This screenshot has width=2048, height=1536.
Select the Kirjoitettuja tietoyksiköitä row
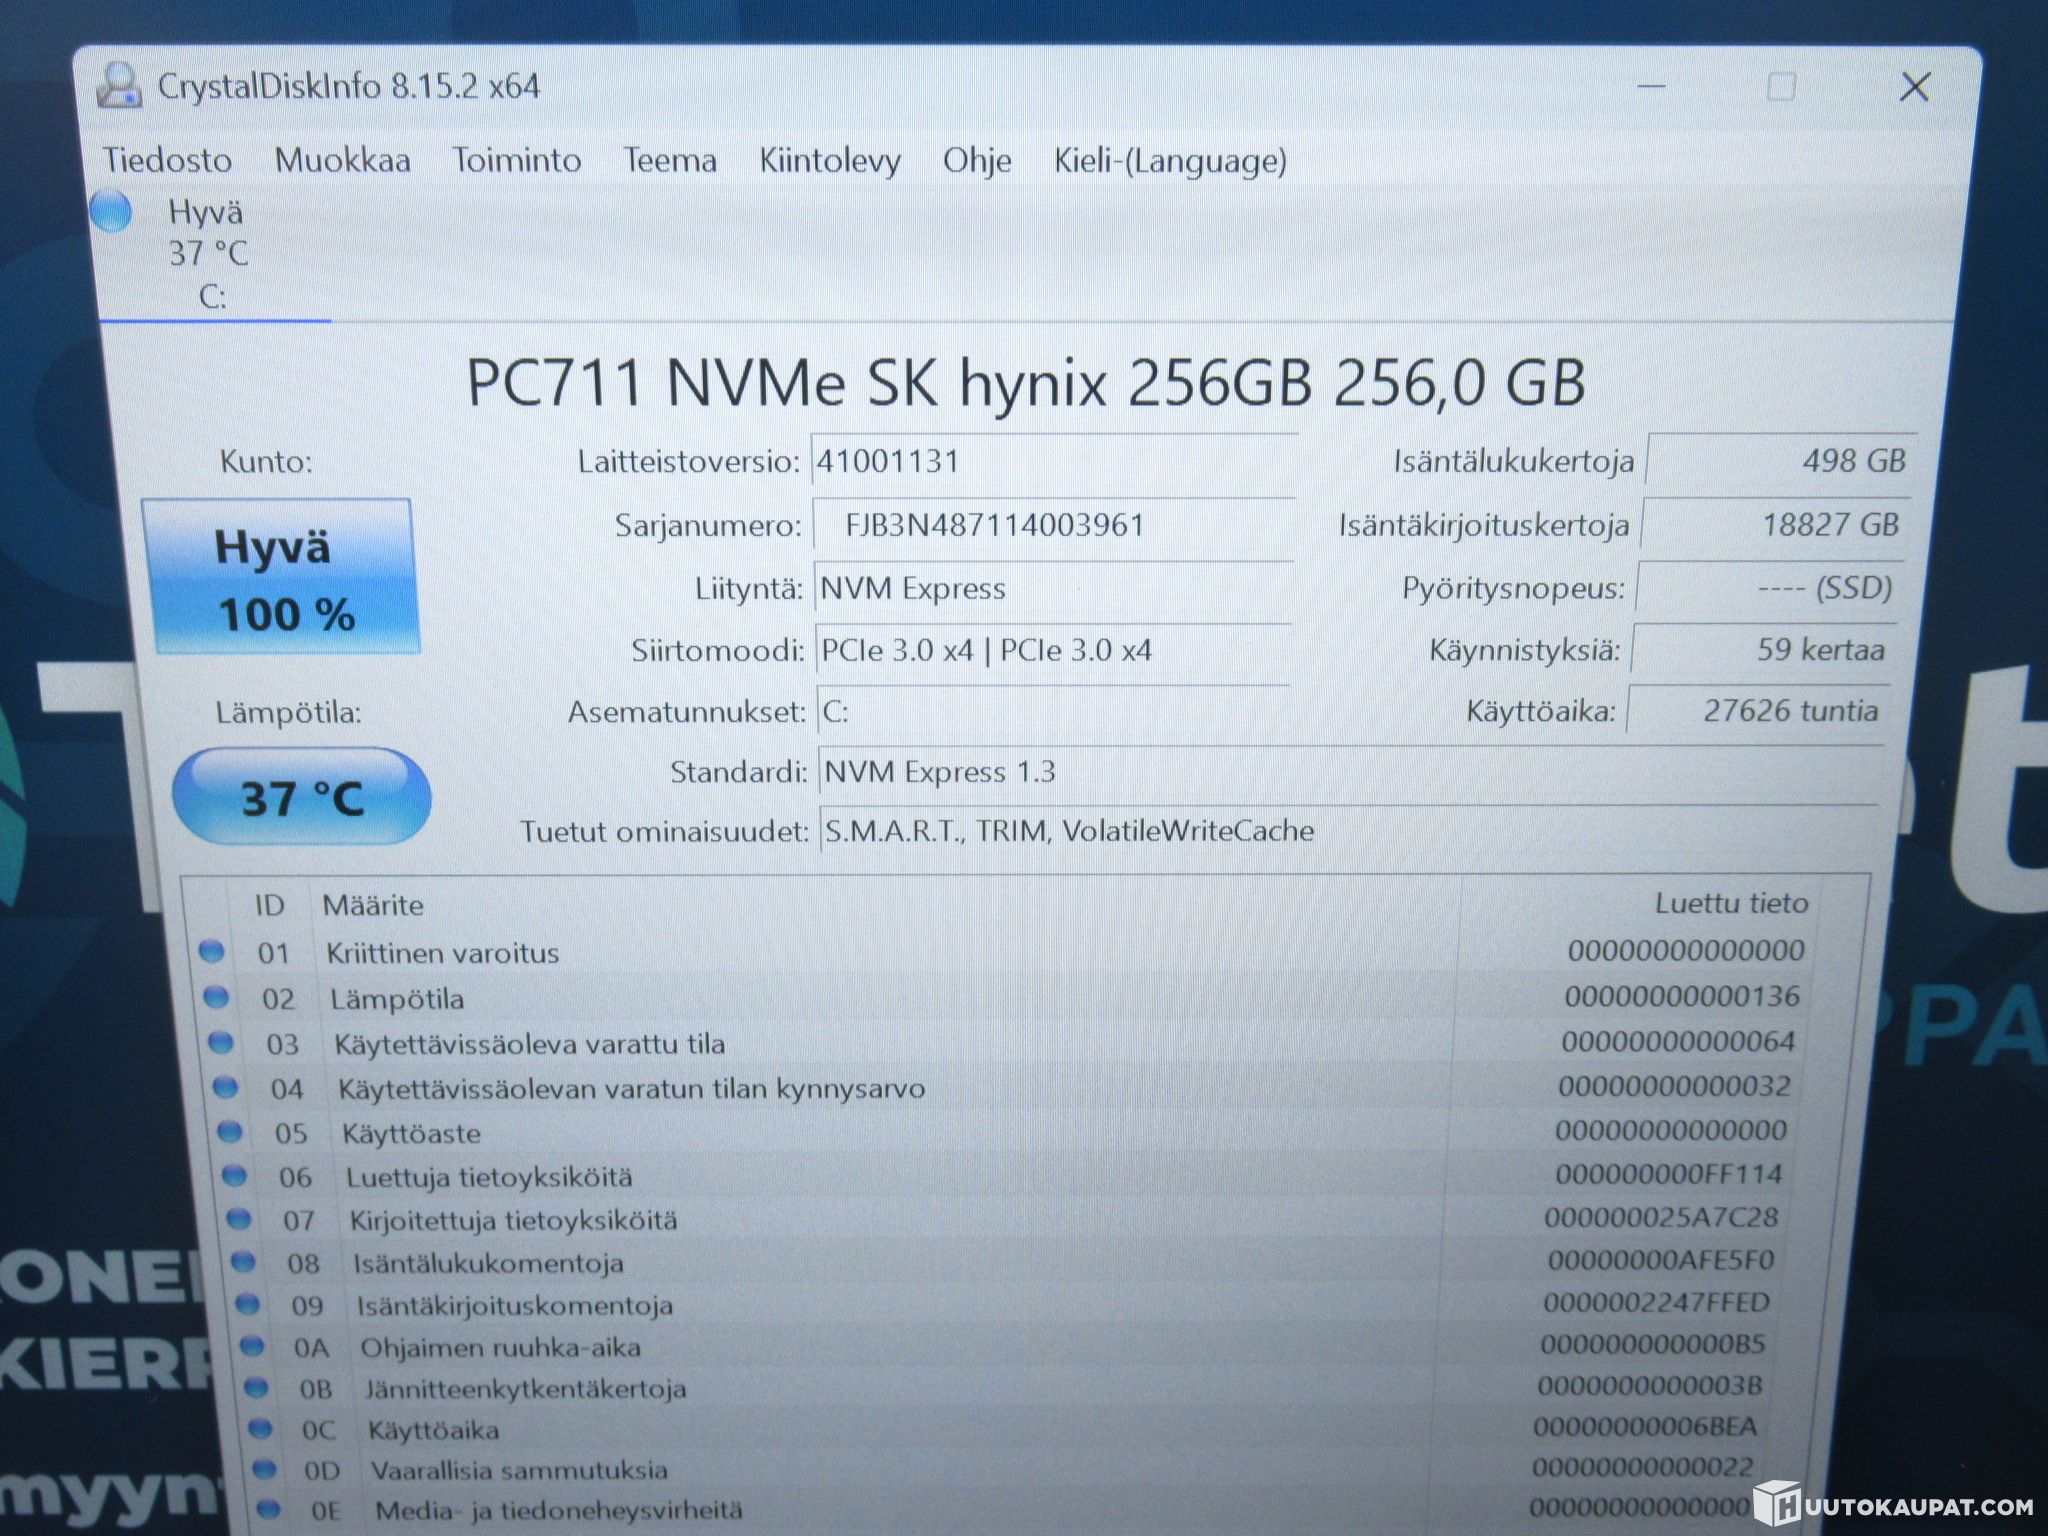click(1003, 1219)
